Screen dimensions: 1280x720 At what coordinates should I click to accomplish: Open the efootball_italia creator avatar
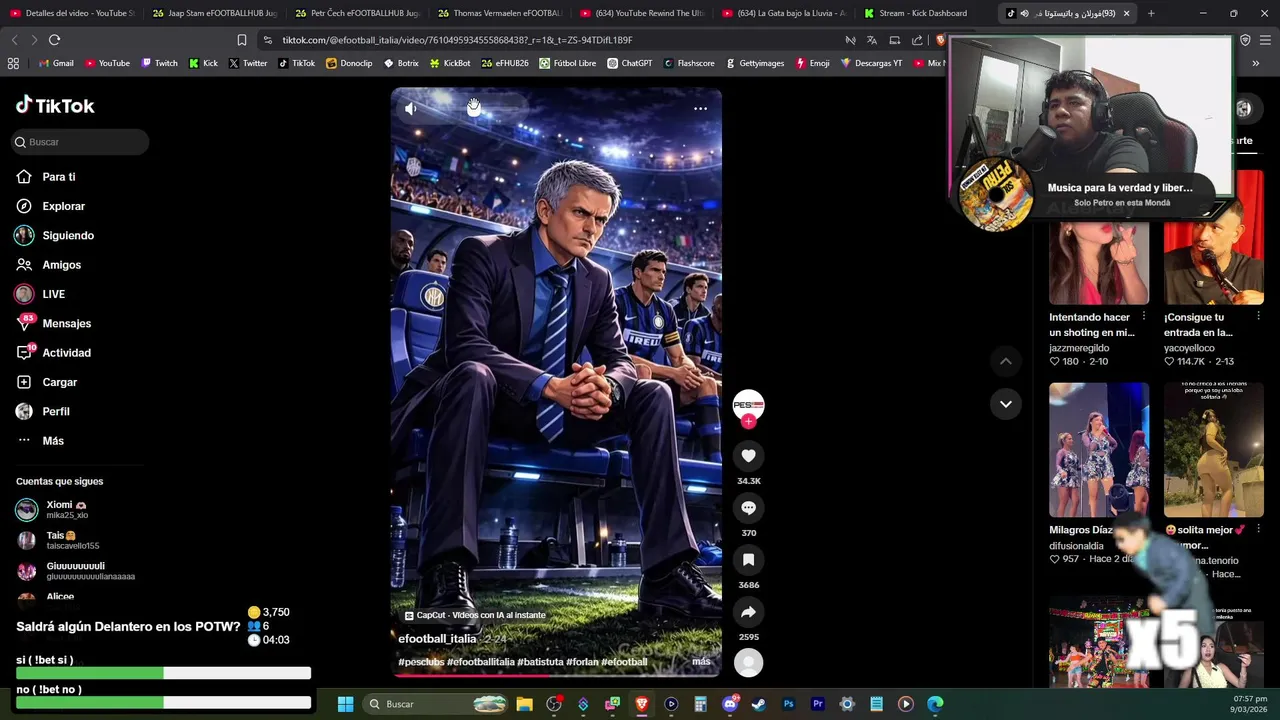[748, 404]
